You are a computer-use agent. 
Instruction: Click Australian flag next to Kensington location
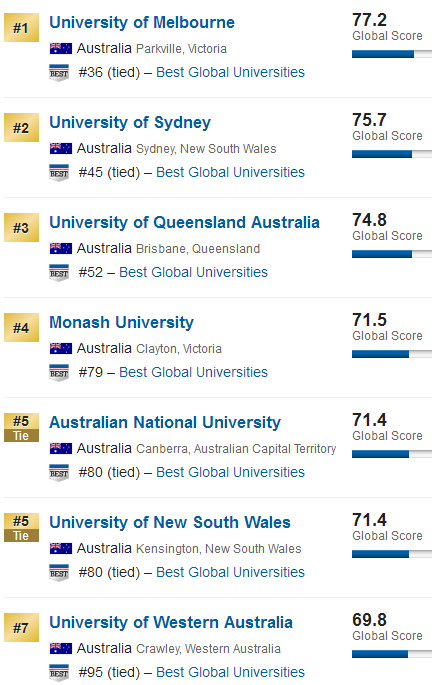tap(61, 549)
